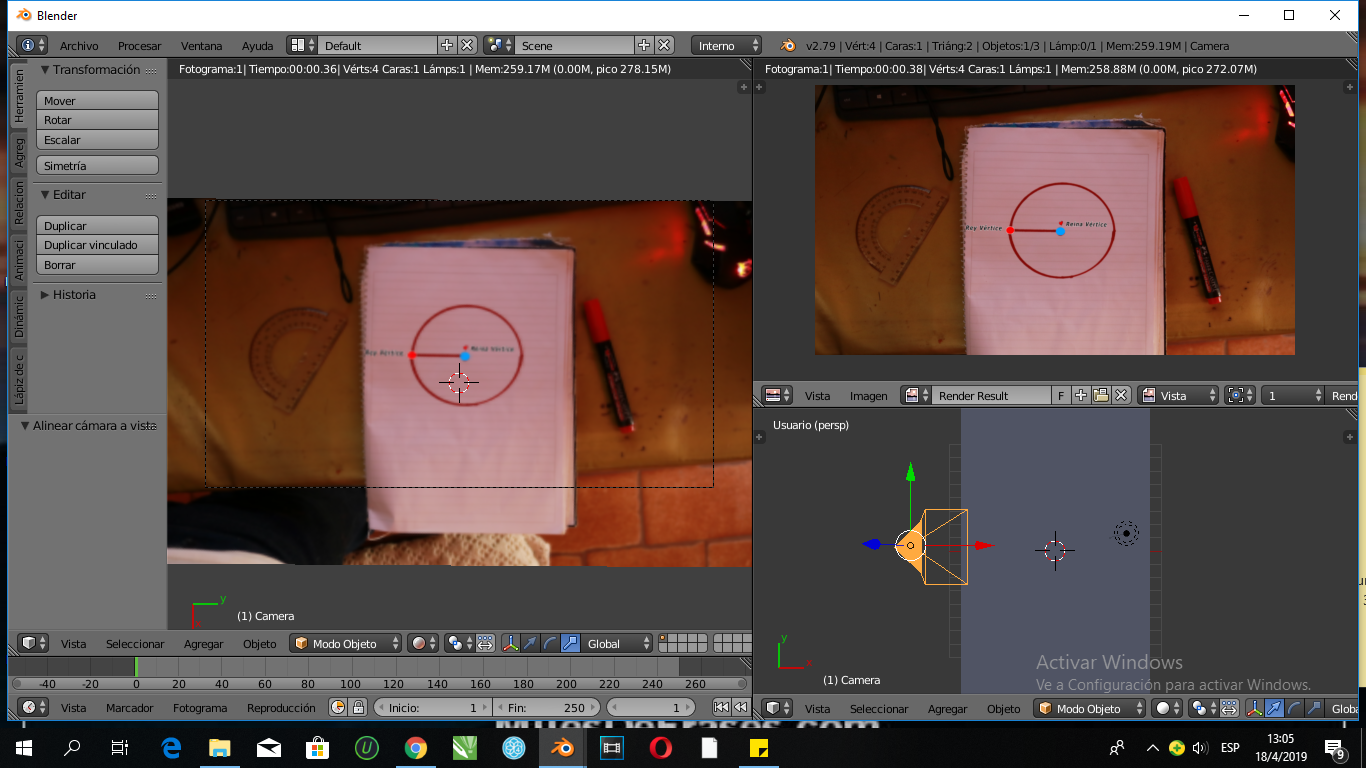Jump to previous keyframe in timeline
The width and height of the screenshot is (1366, 768).
click(x=740, y=707)
